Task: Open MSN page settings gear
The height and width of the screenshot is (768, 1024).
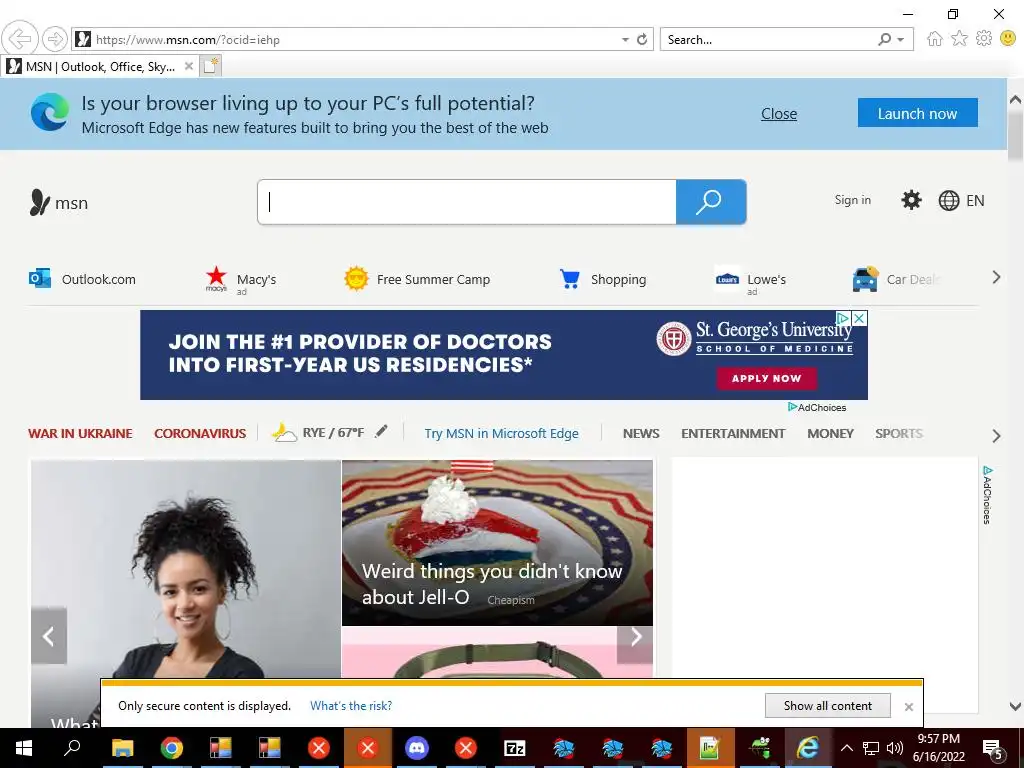Action: click(x=911, y=200)
